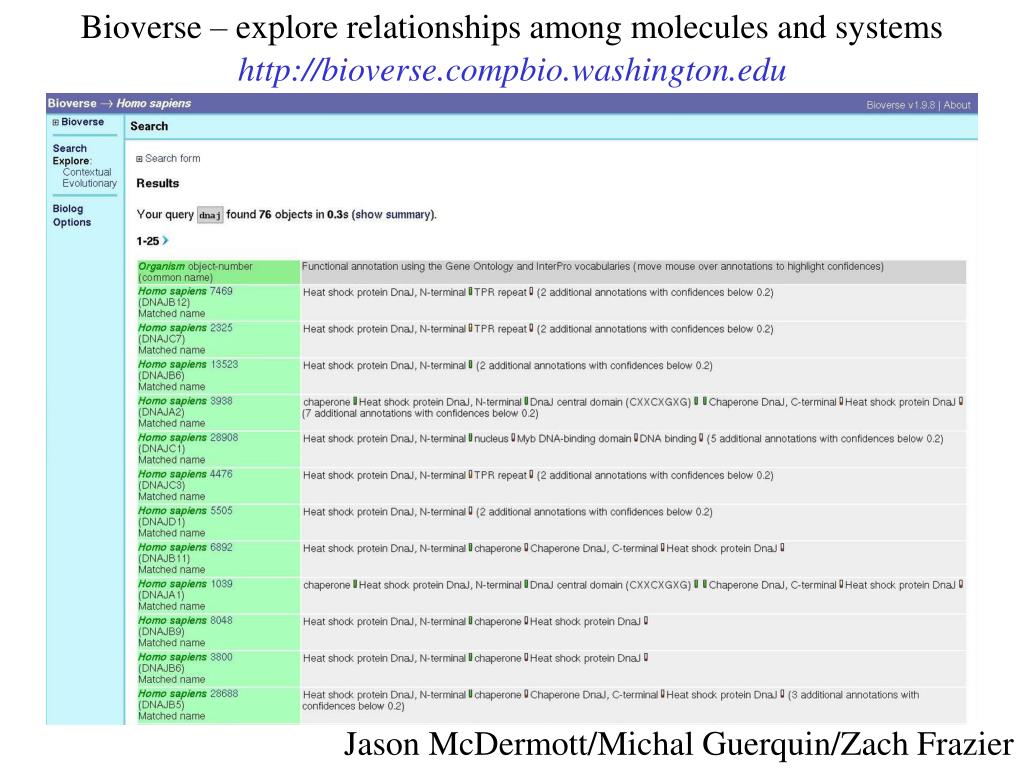This screenshot has height=768, width=1024.
Task: Open Homo sapiens 3938 DNAJA2 entry
Action: (185, 401)
